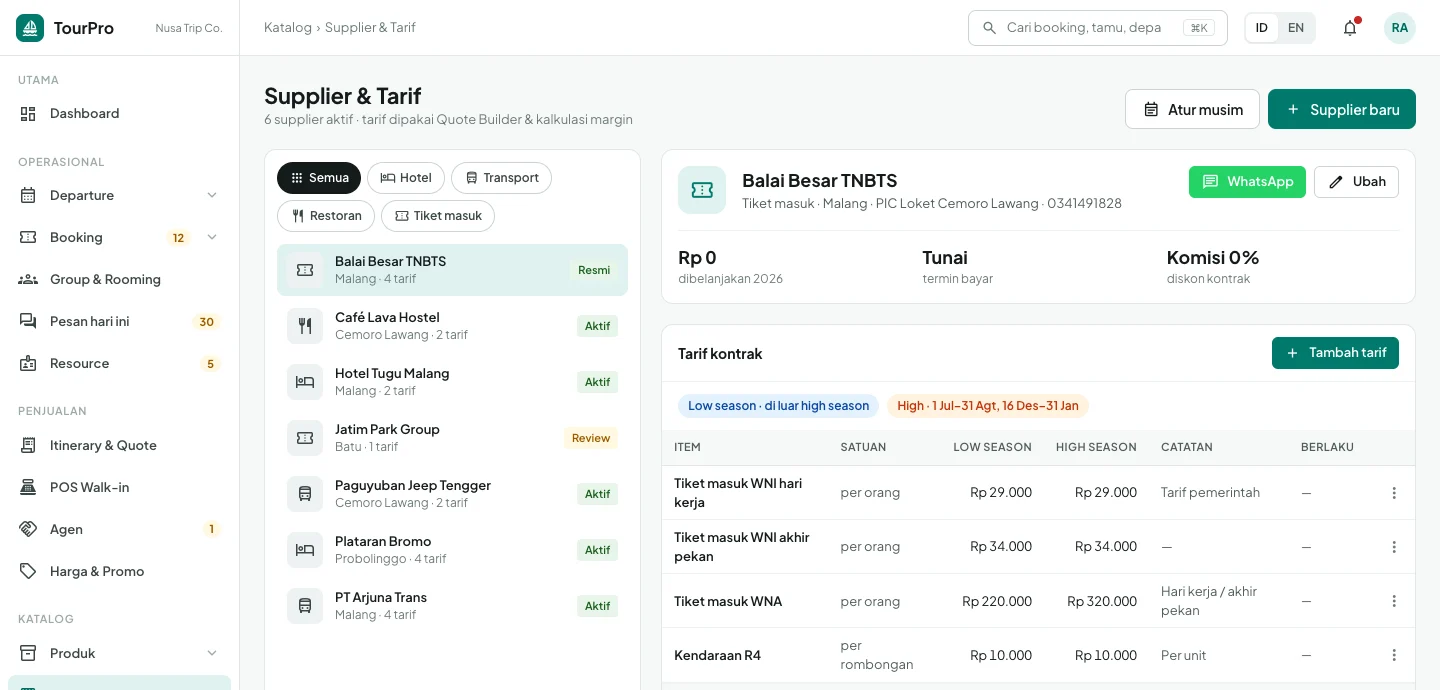1440x690 pixels.
Task: Click the TourPro sailboat logo icon
Action: pyautogui.click(x=30, y=28)
